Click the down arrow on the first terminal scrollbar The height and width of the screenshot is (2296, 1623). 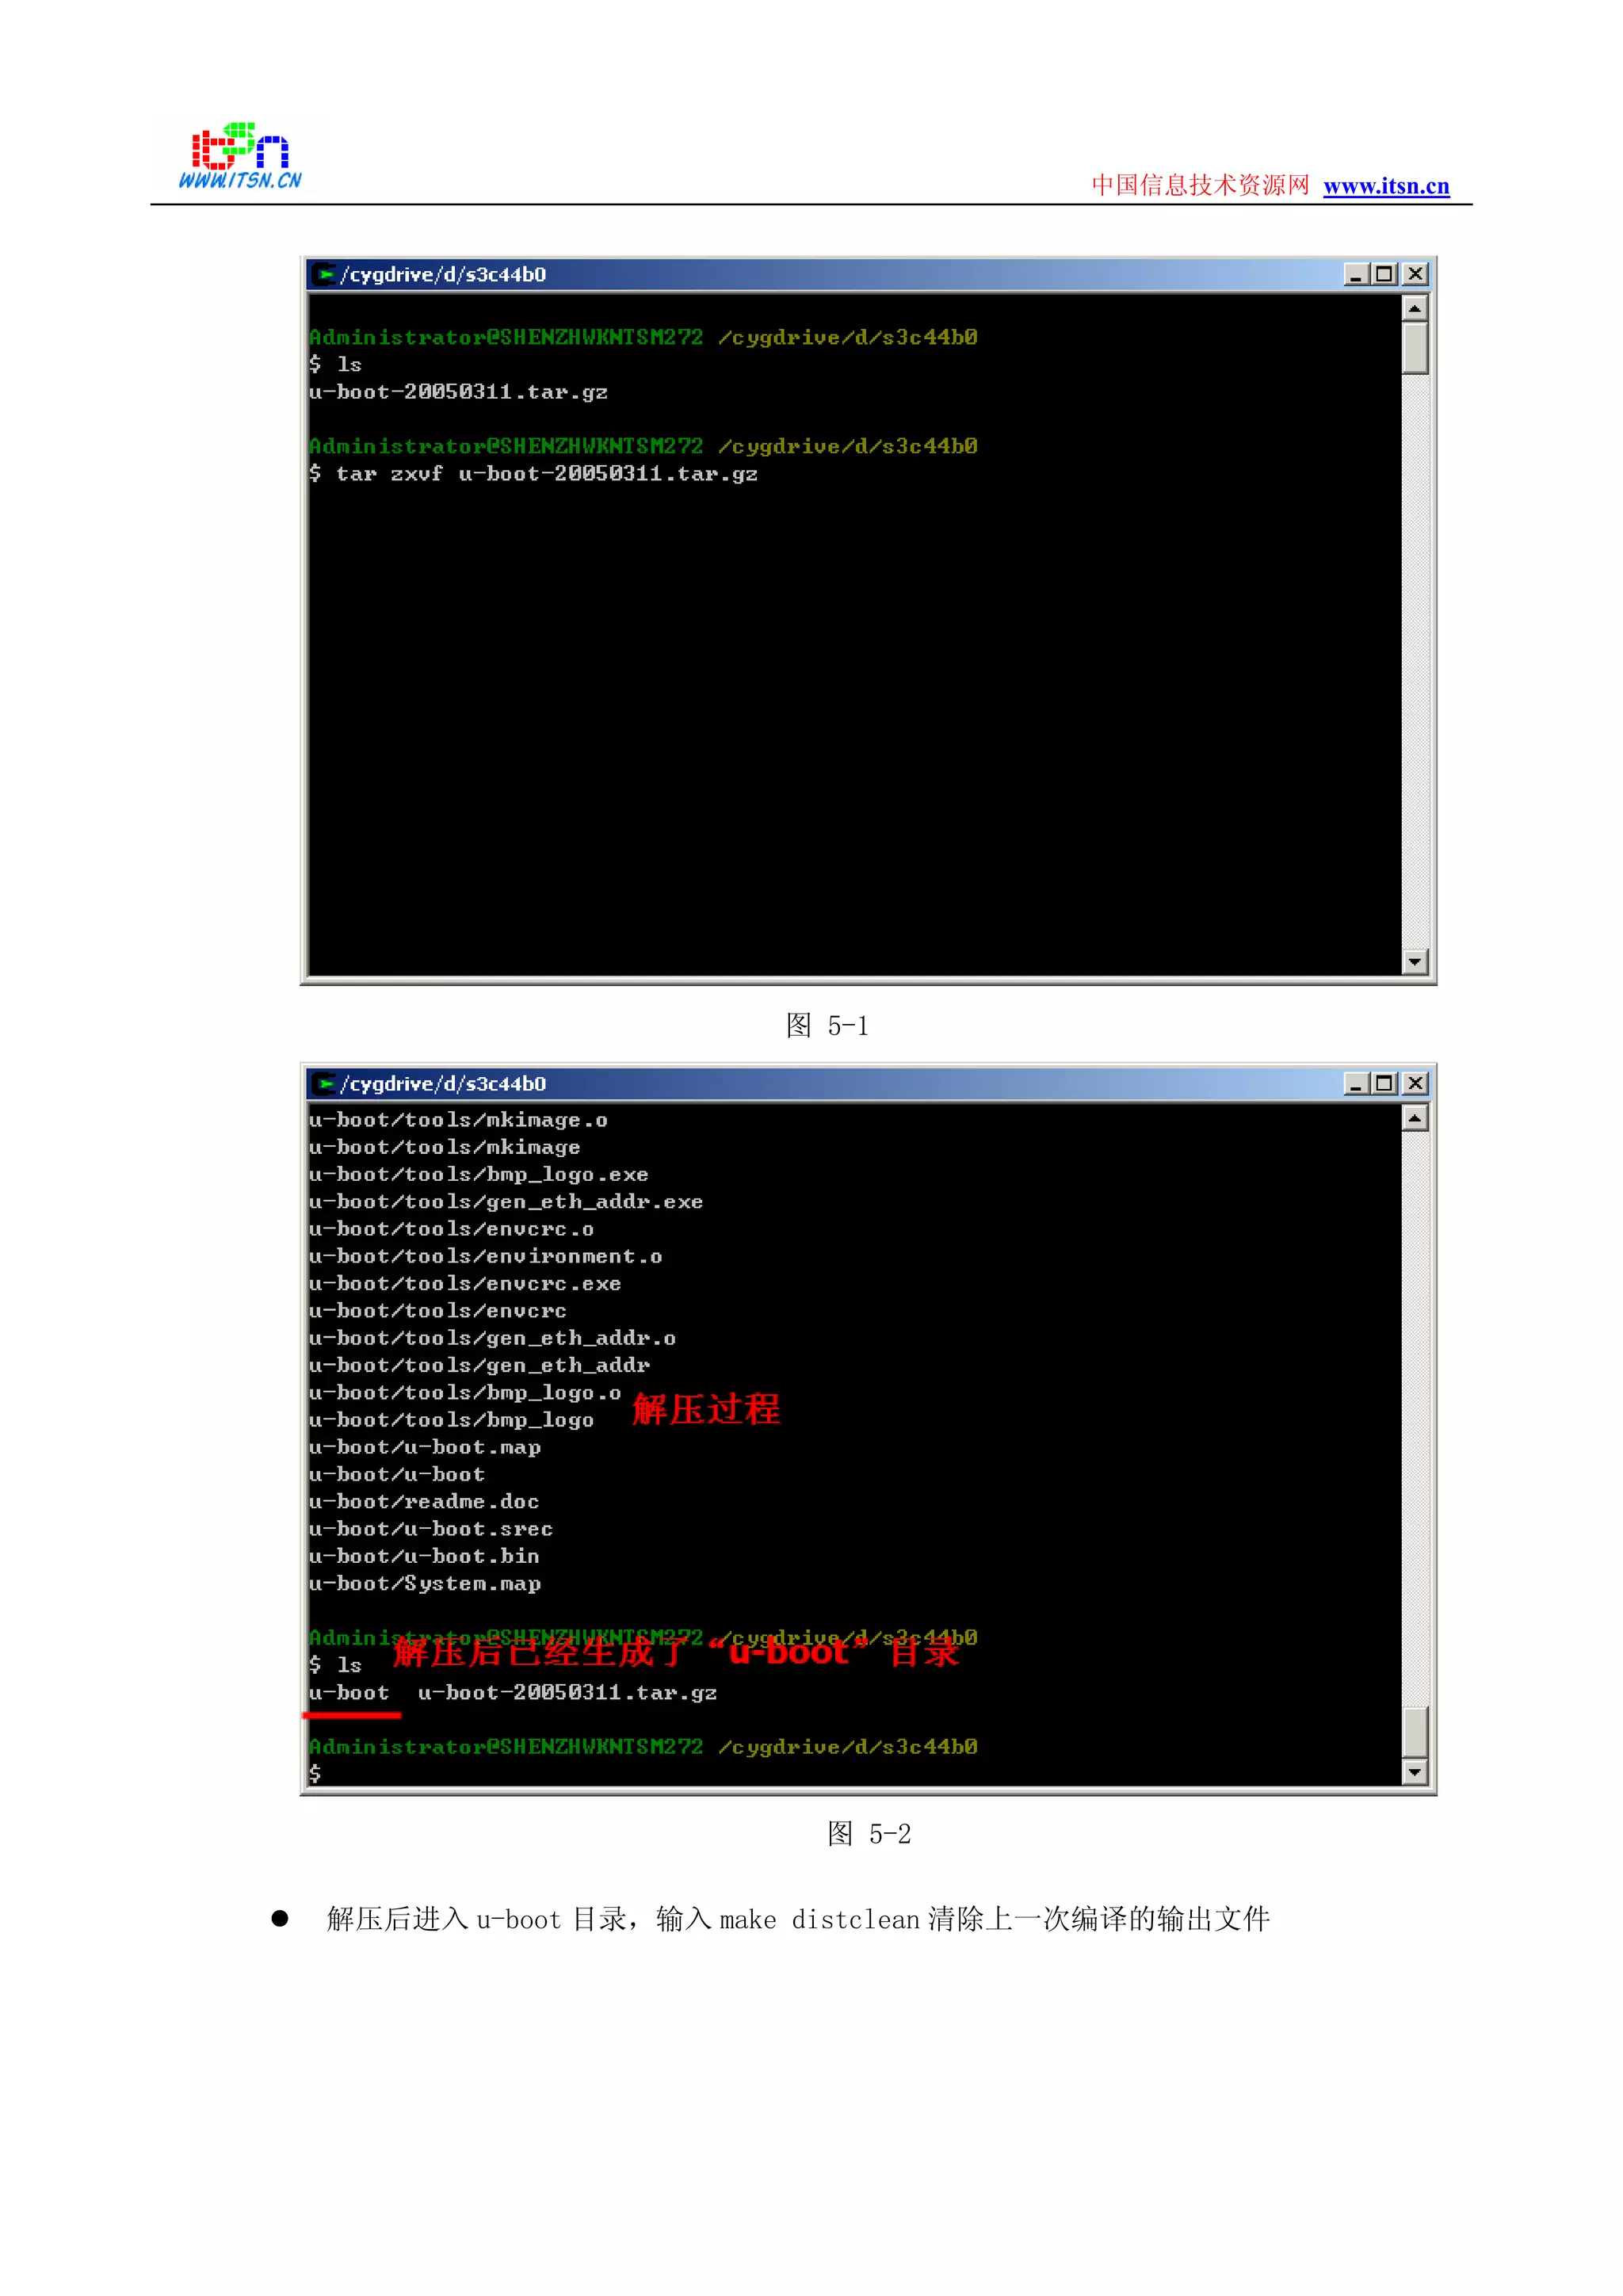[1414, 962]
